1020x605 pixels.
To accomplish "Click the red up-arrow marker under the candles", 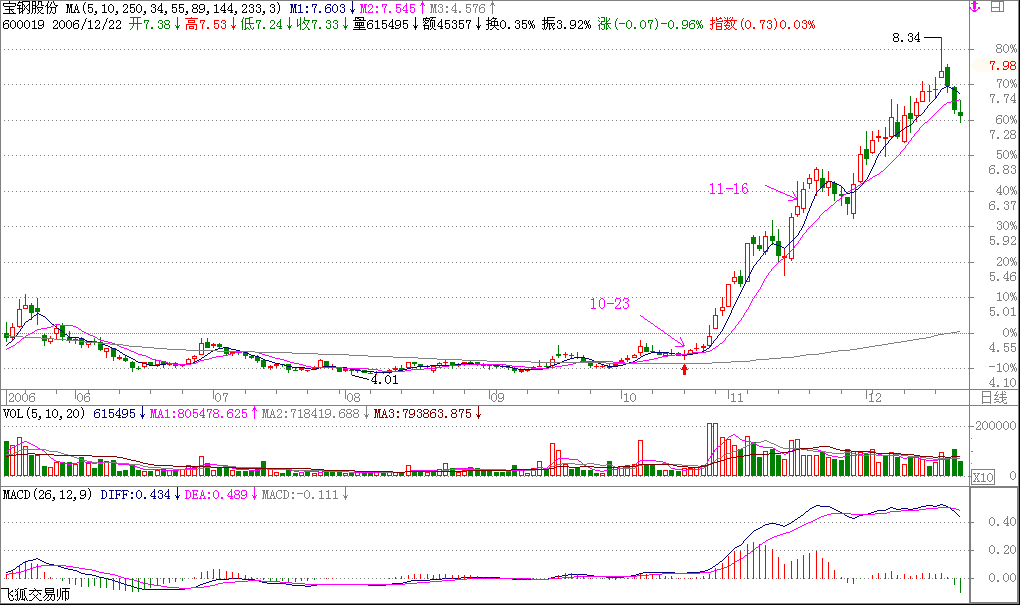I will pos(684,370).
